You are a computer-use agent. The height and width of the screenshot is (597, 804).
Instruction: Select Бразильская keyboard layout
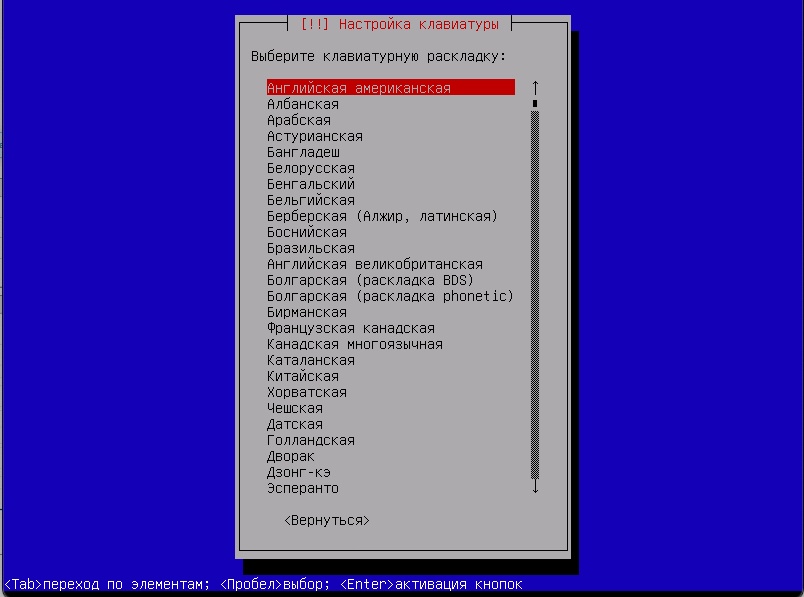(x=311, y=248)
